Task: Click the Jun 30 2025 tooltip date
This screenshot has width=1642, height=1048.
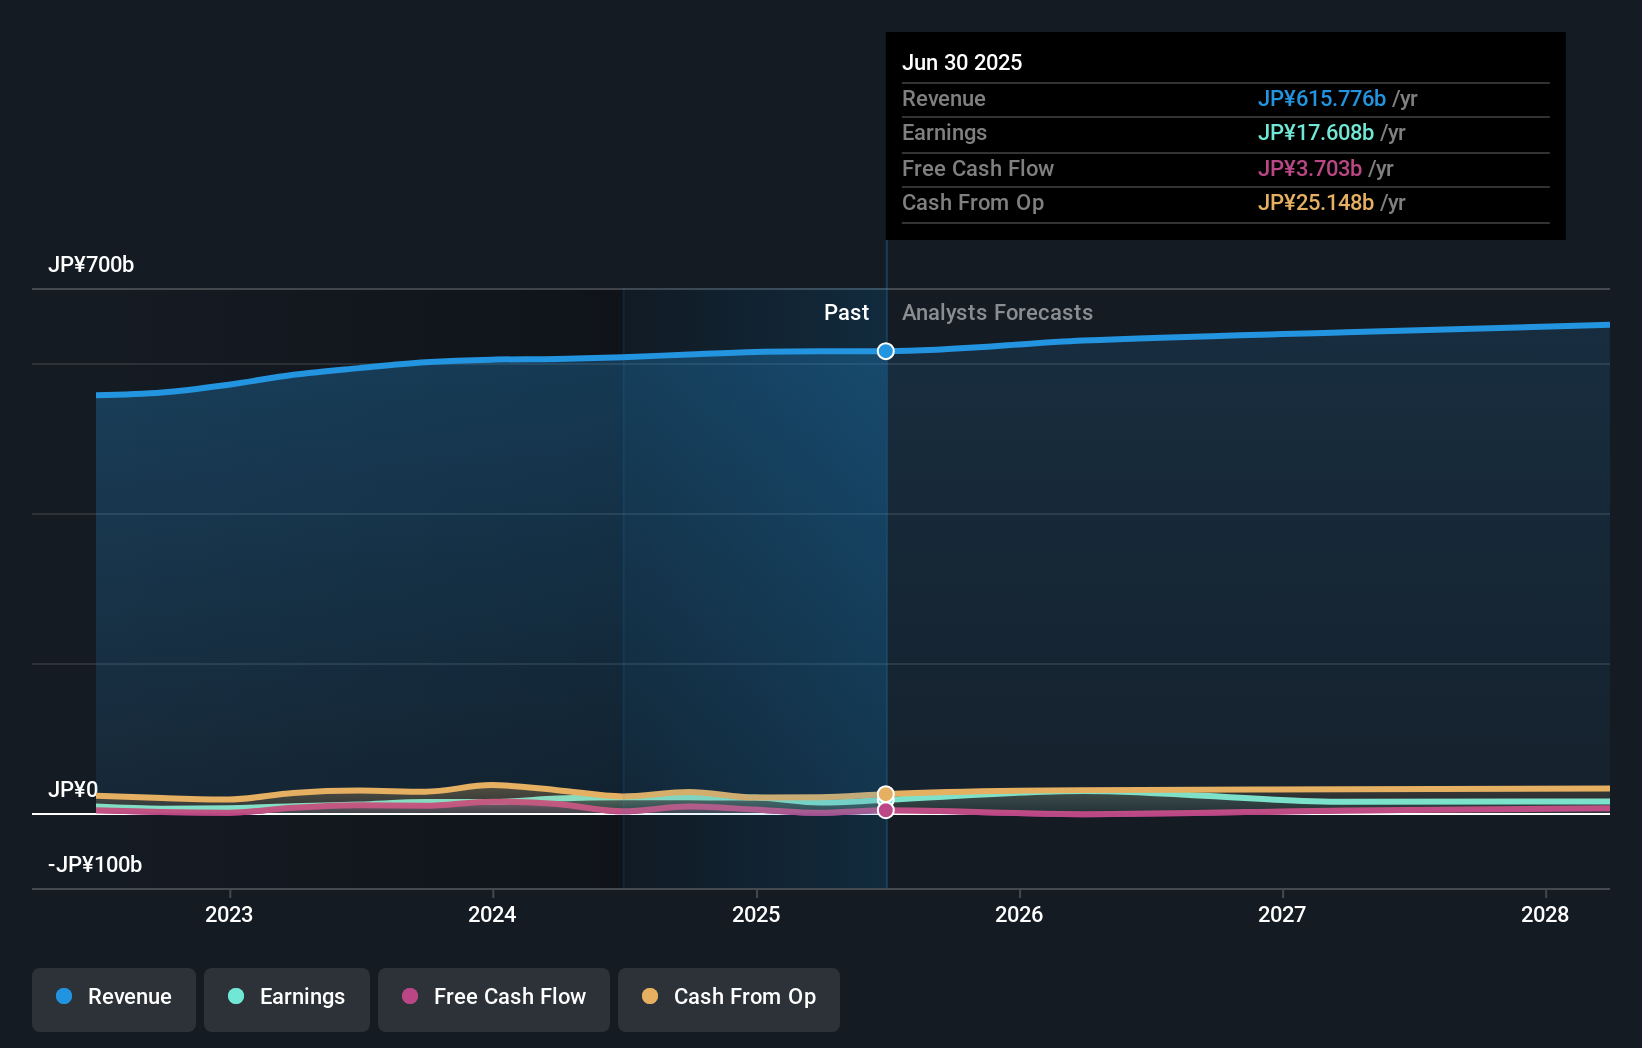Action: click(962, 63)
